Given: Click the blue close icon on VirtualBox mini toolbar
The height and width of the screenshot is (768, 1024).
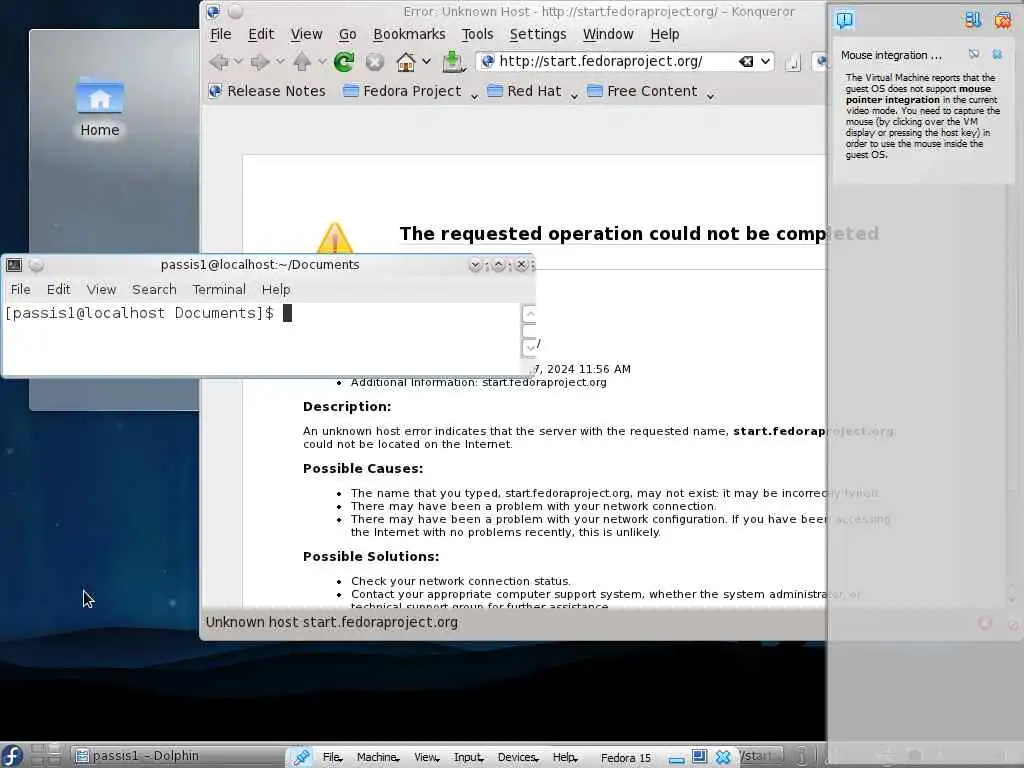Looking at the screenshot, I should pos(723,757).
